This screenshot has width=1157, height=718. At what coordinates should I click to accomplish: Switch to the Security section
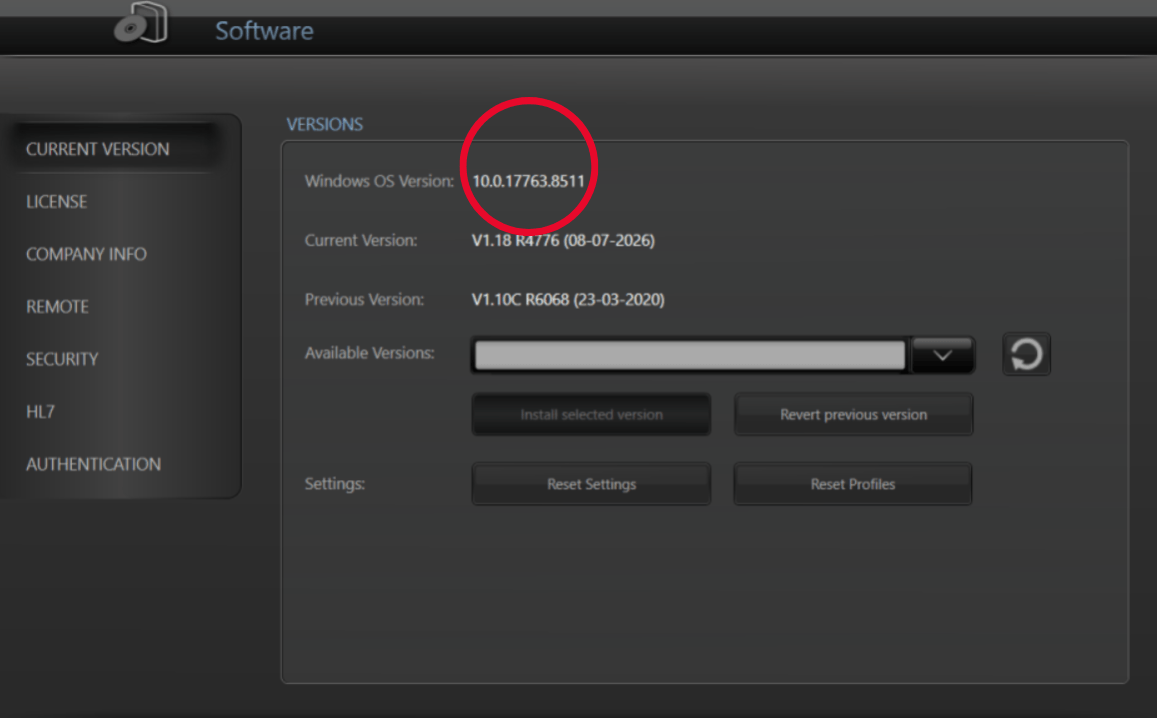62,359
